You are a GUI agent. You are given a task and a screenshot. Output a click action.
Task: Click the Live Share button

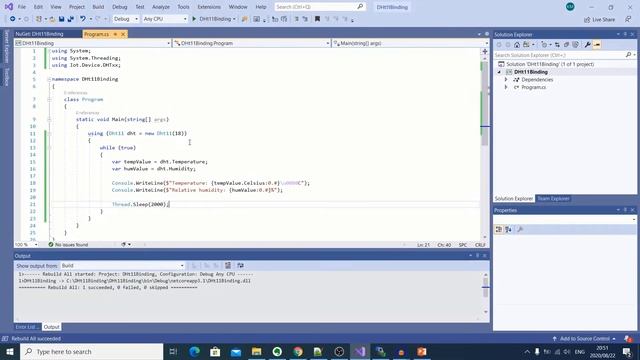point(599,19)
